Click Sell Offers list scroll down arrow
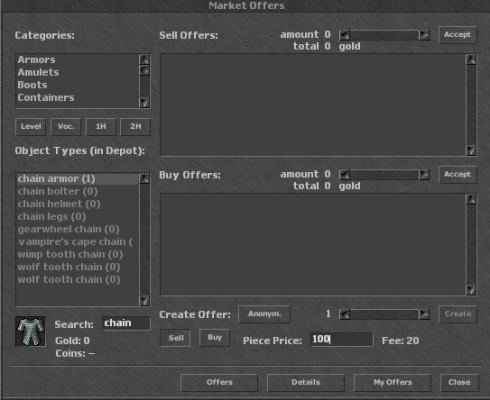The height and width of the screenshot is (400, 490). [x=471, y=150]
